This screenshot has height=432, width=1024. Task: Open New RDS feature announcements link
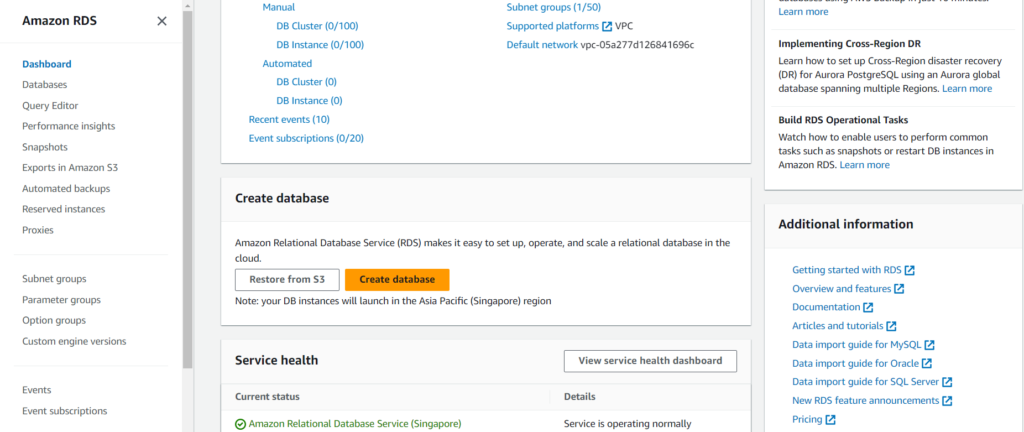tap(865, 401)
